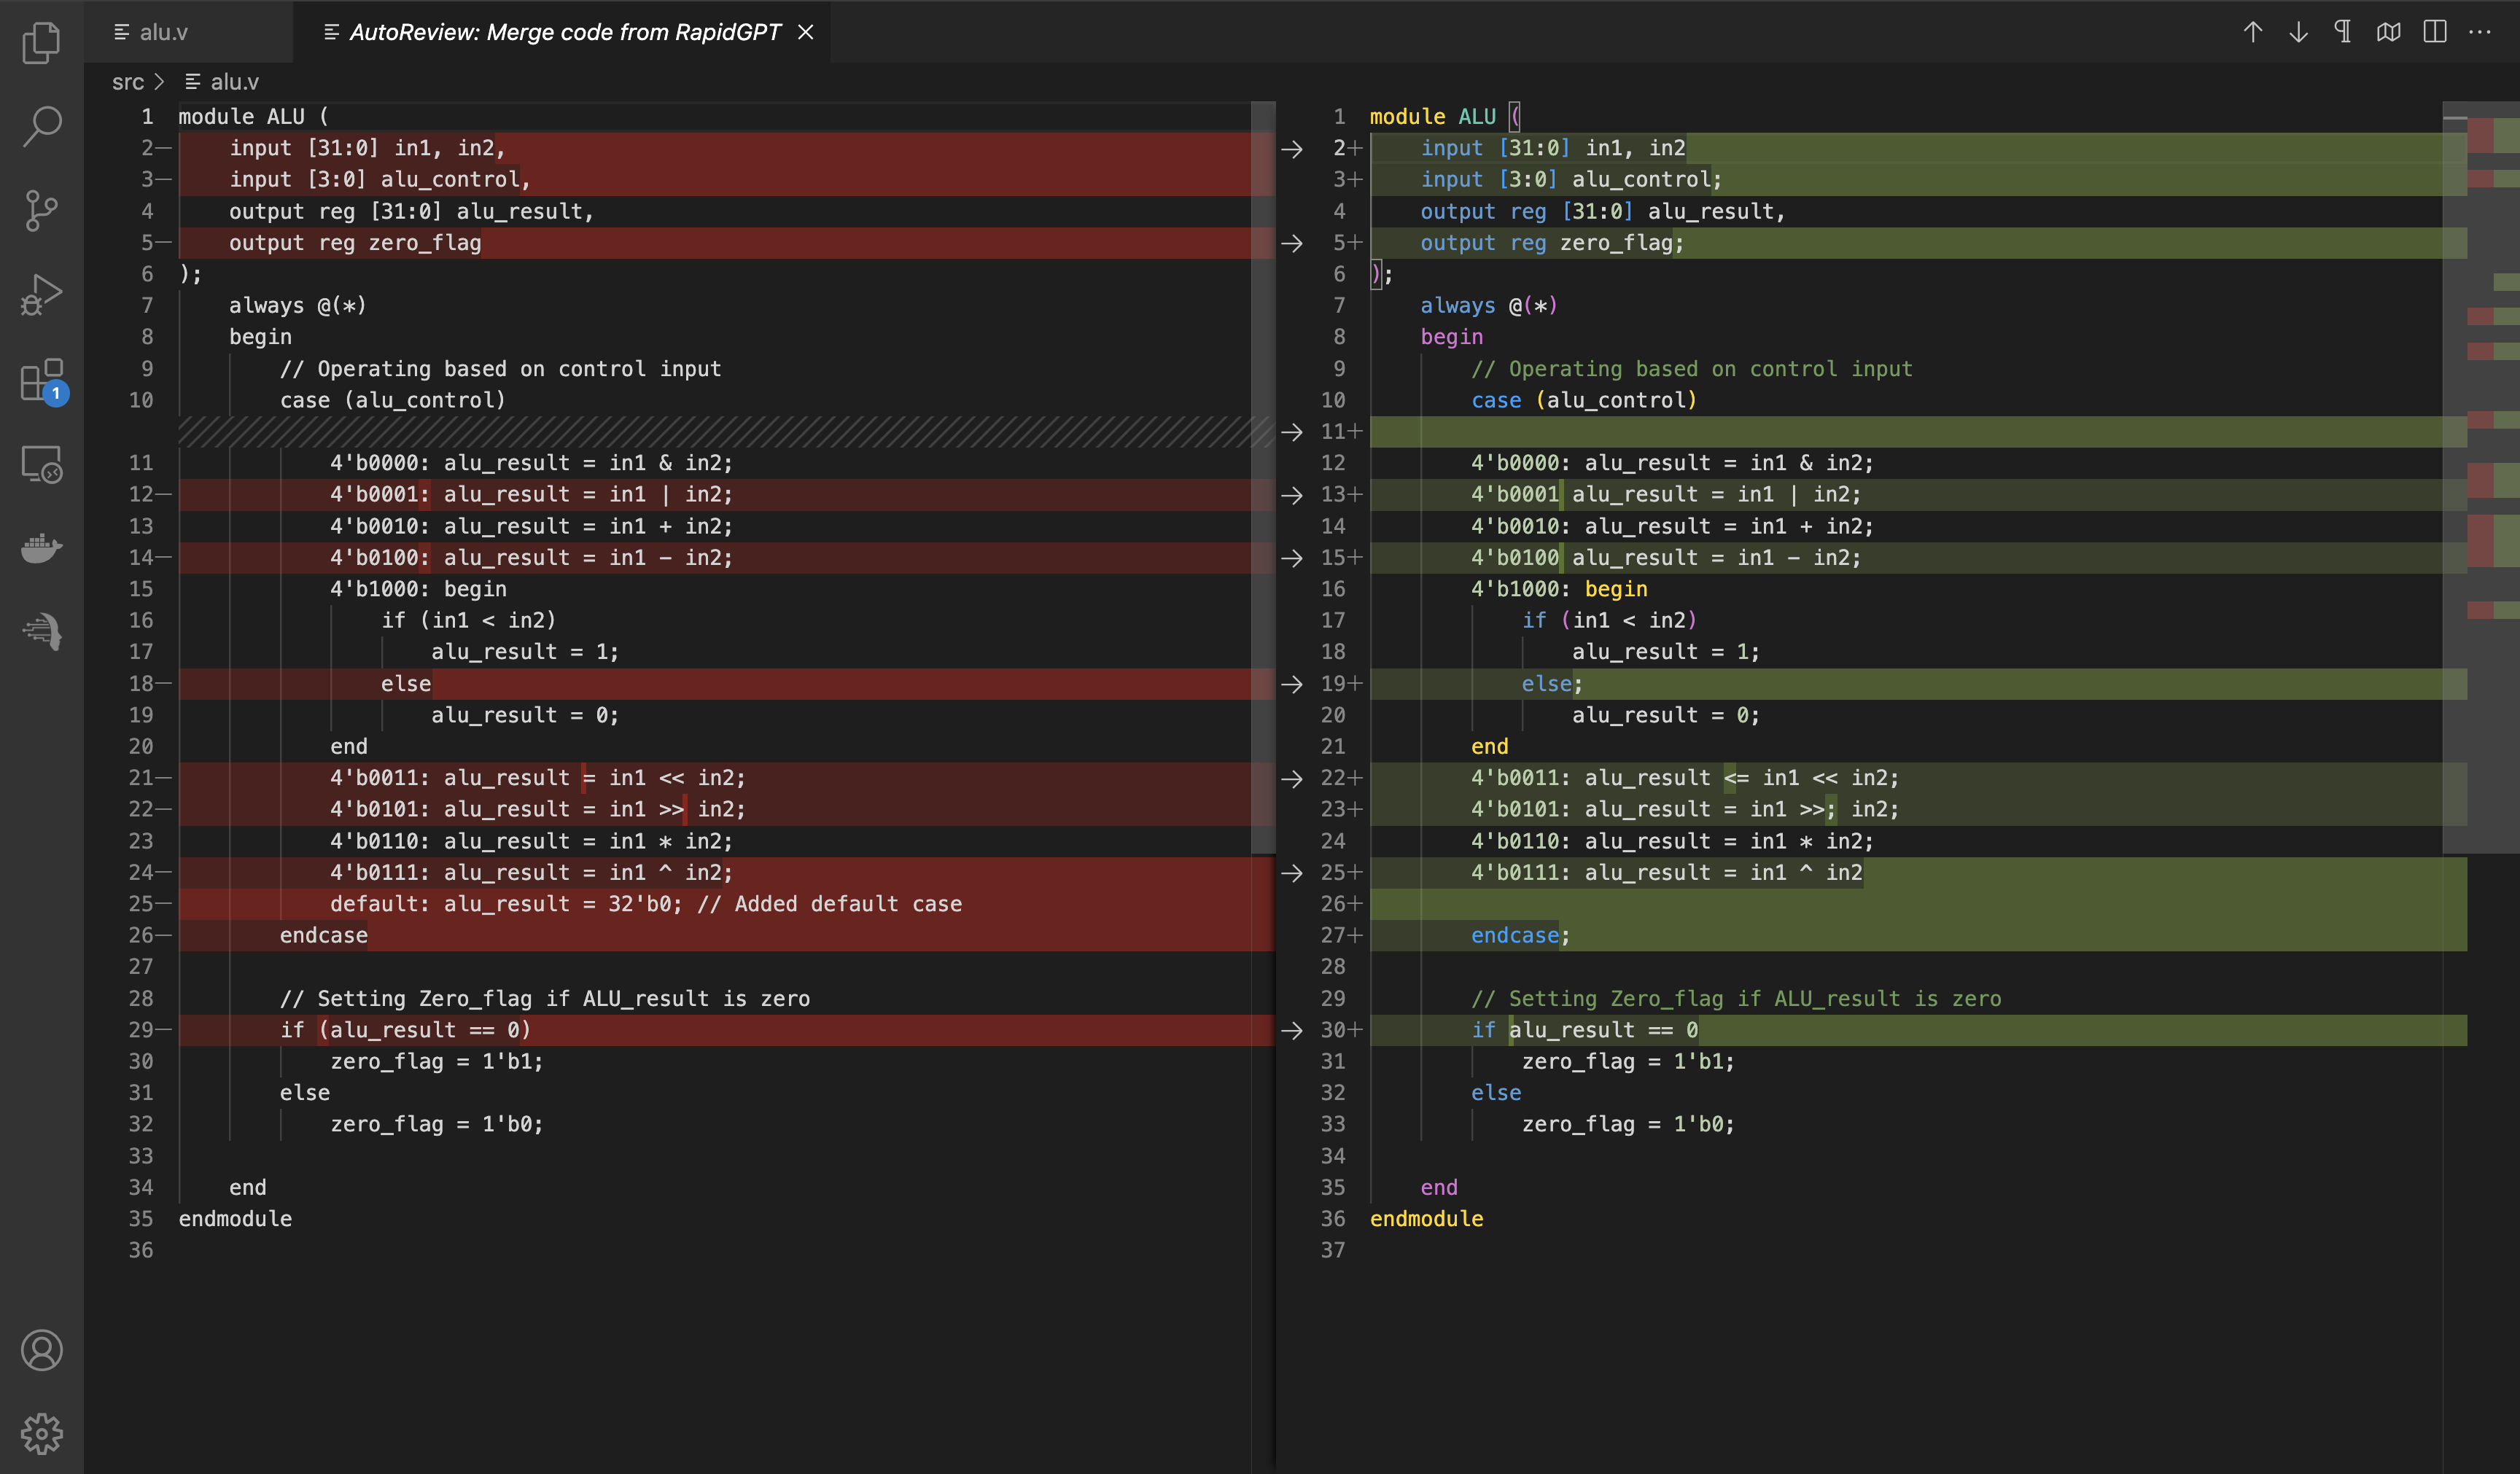Click the src breadcrumb

point(127,82)
